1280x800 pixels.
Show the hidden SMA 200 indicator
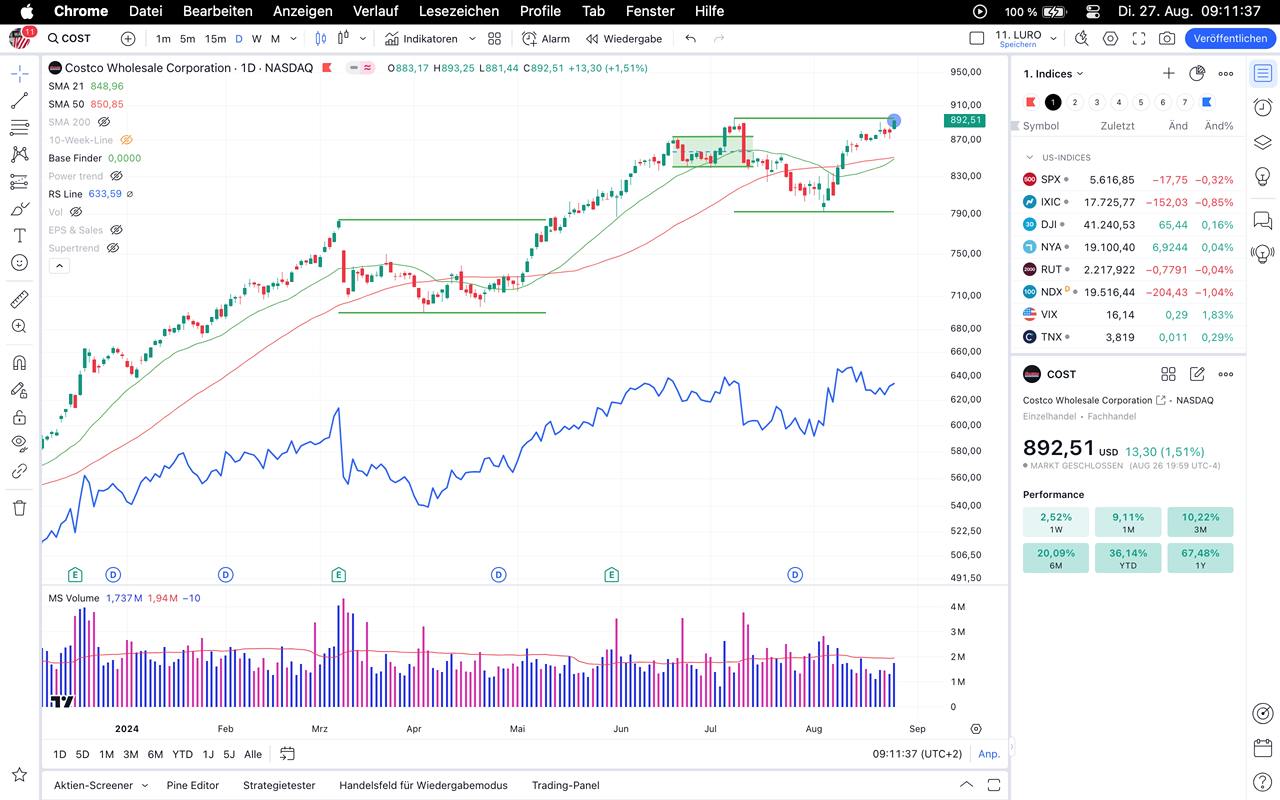104,122
